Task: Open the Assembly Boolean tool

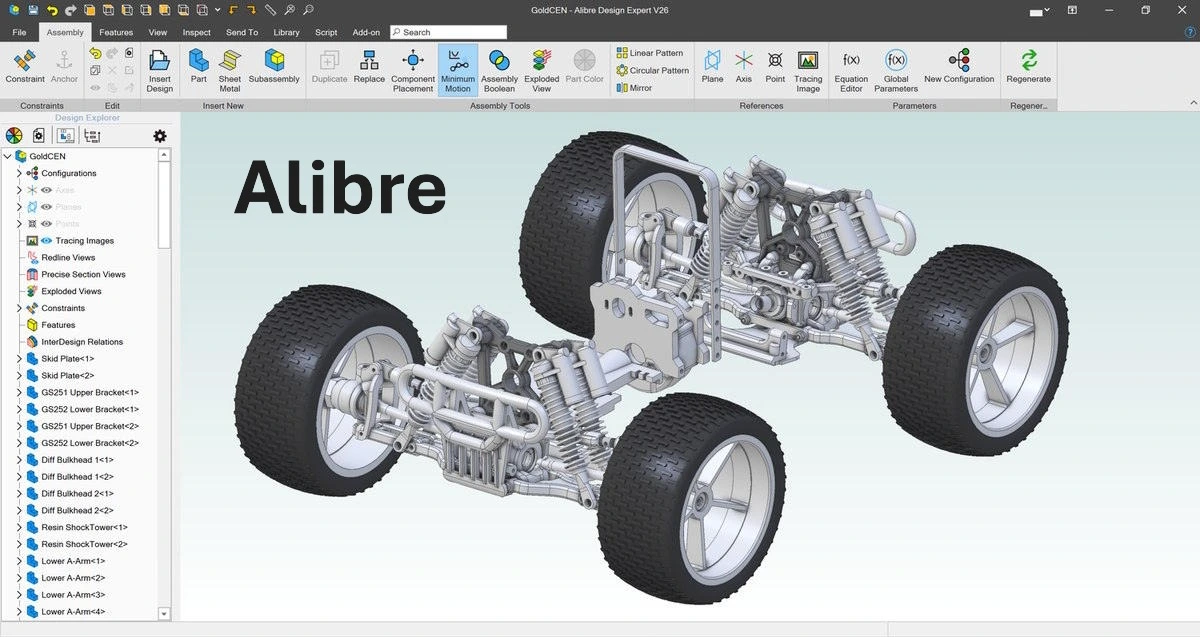Action: [x=499, y=70]
